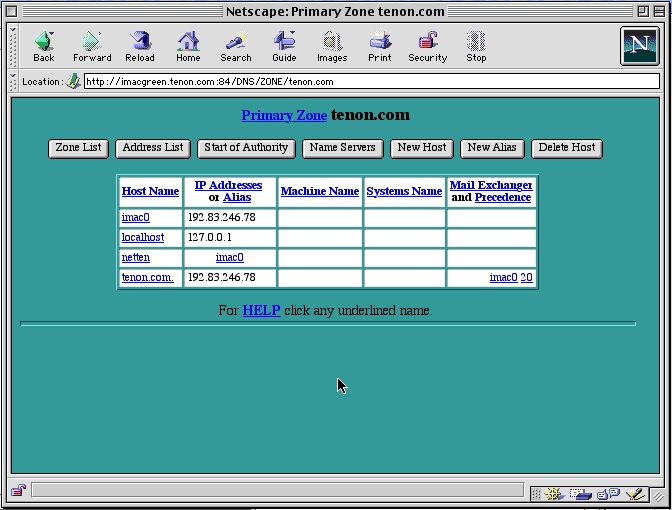Go back using the Back toolbar icon
Image resolution: width=672 pixels, height=510 pixels.
[44, 46]
